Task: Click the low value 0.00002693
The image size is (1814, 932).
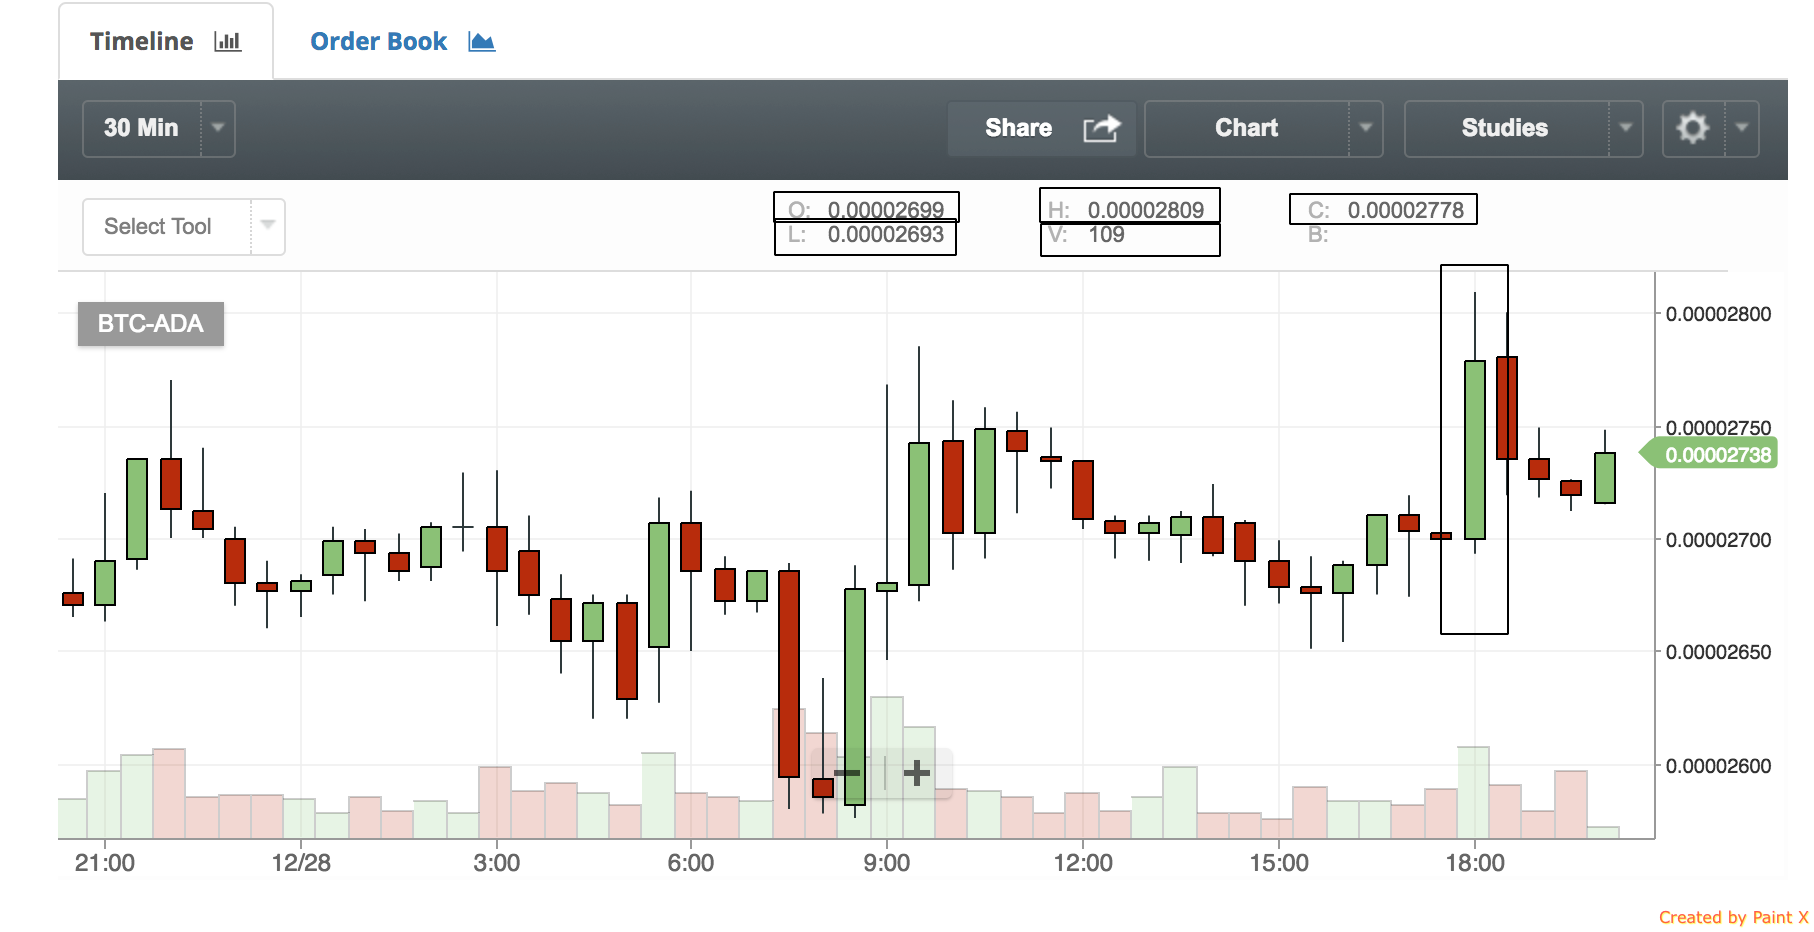Action: click(886, 235)
